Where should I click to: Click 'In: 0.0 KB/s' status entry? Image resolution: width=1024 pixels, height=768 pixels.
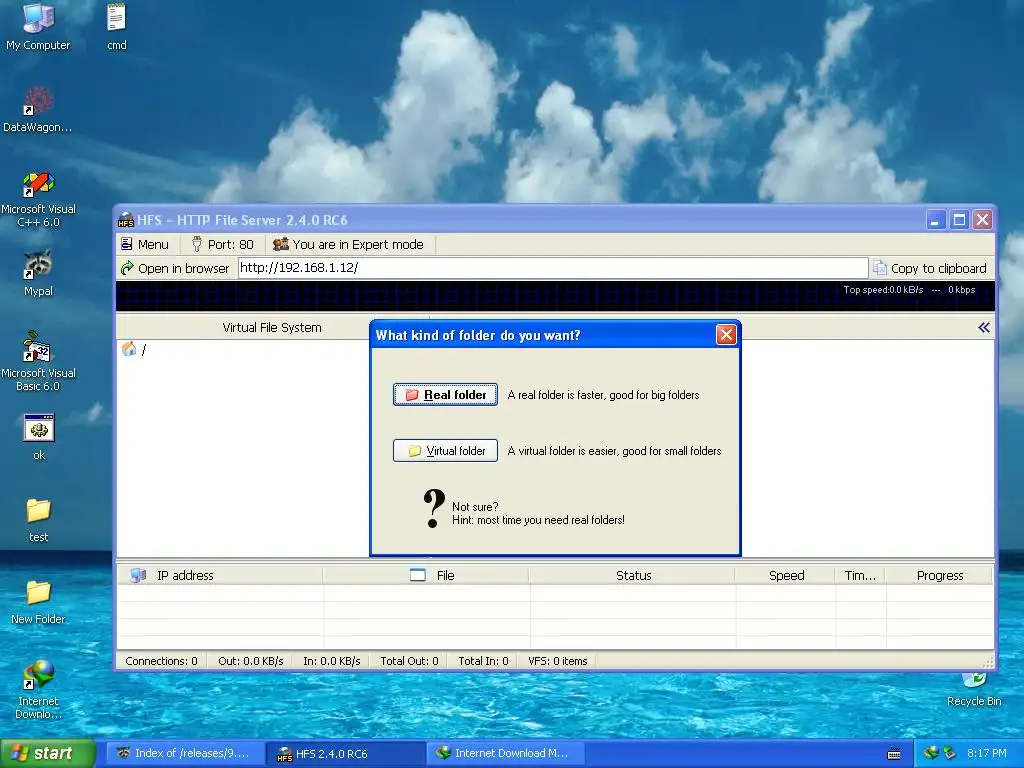[331, 661]
